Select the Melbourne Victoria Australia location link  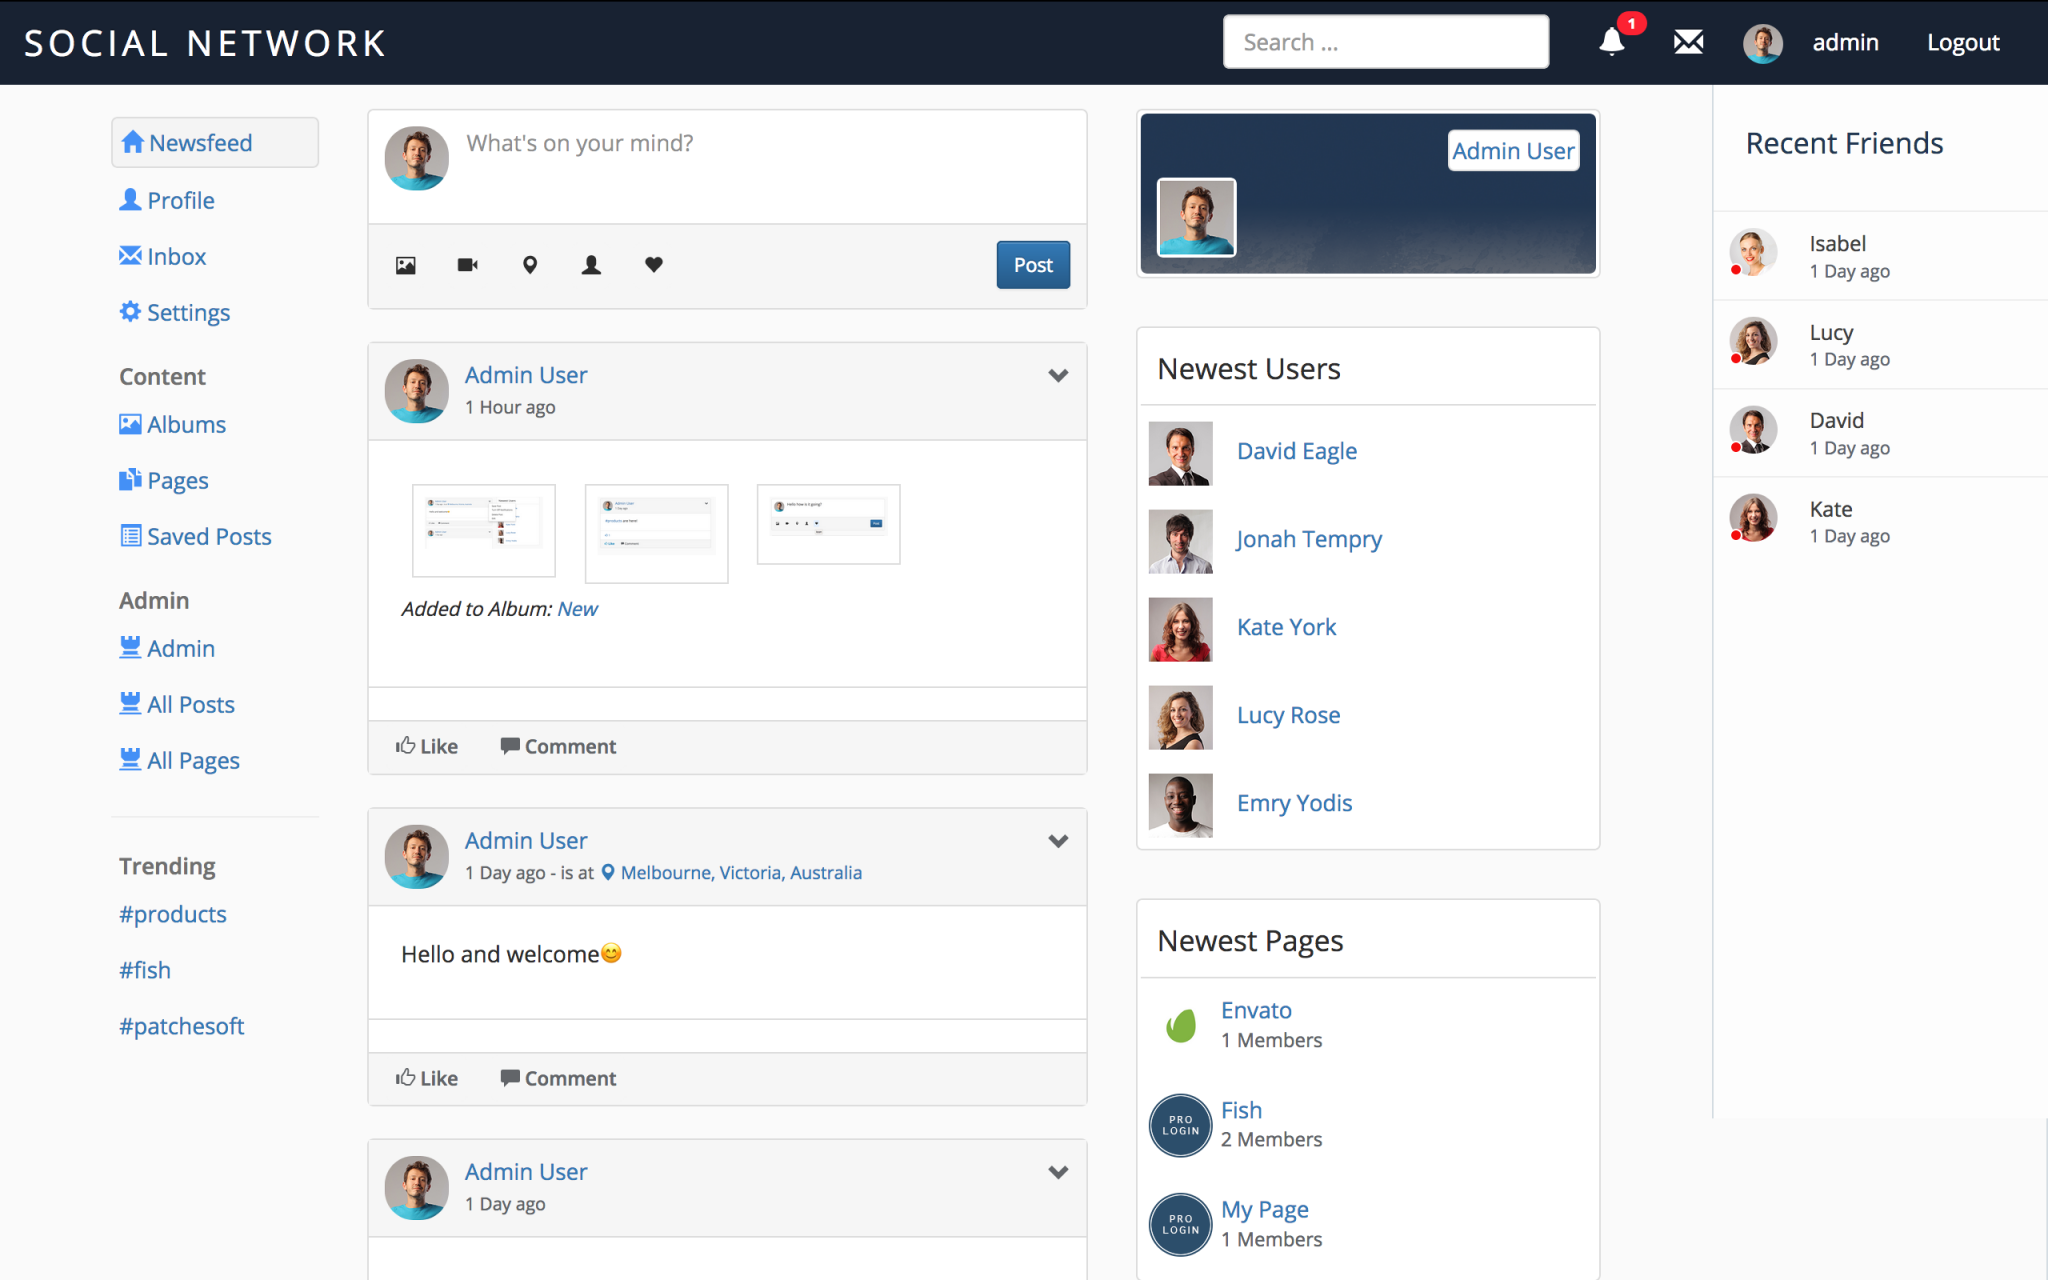click(740, 873)
